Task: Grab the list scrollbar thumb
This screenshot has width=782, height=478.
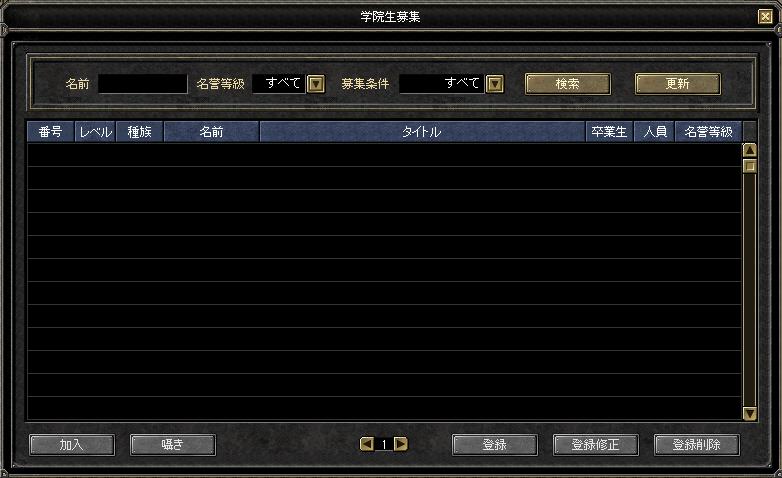Action: coord(750,166)
